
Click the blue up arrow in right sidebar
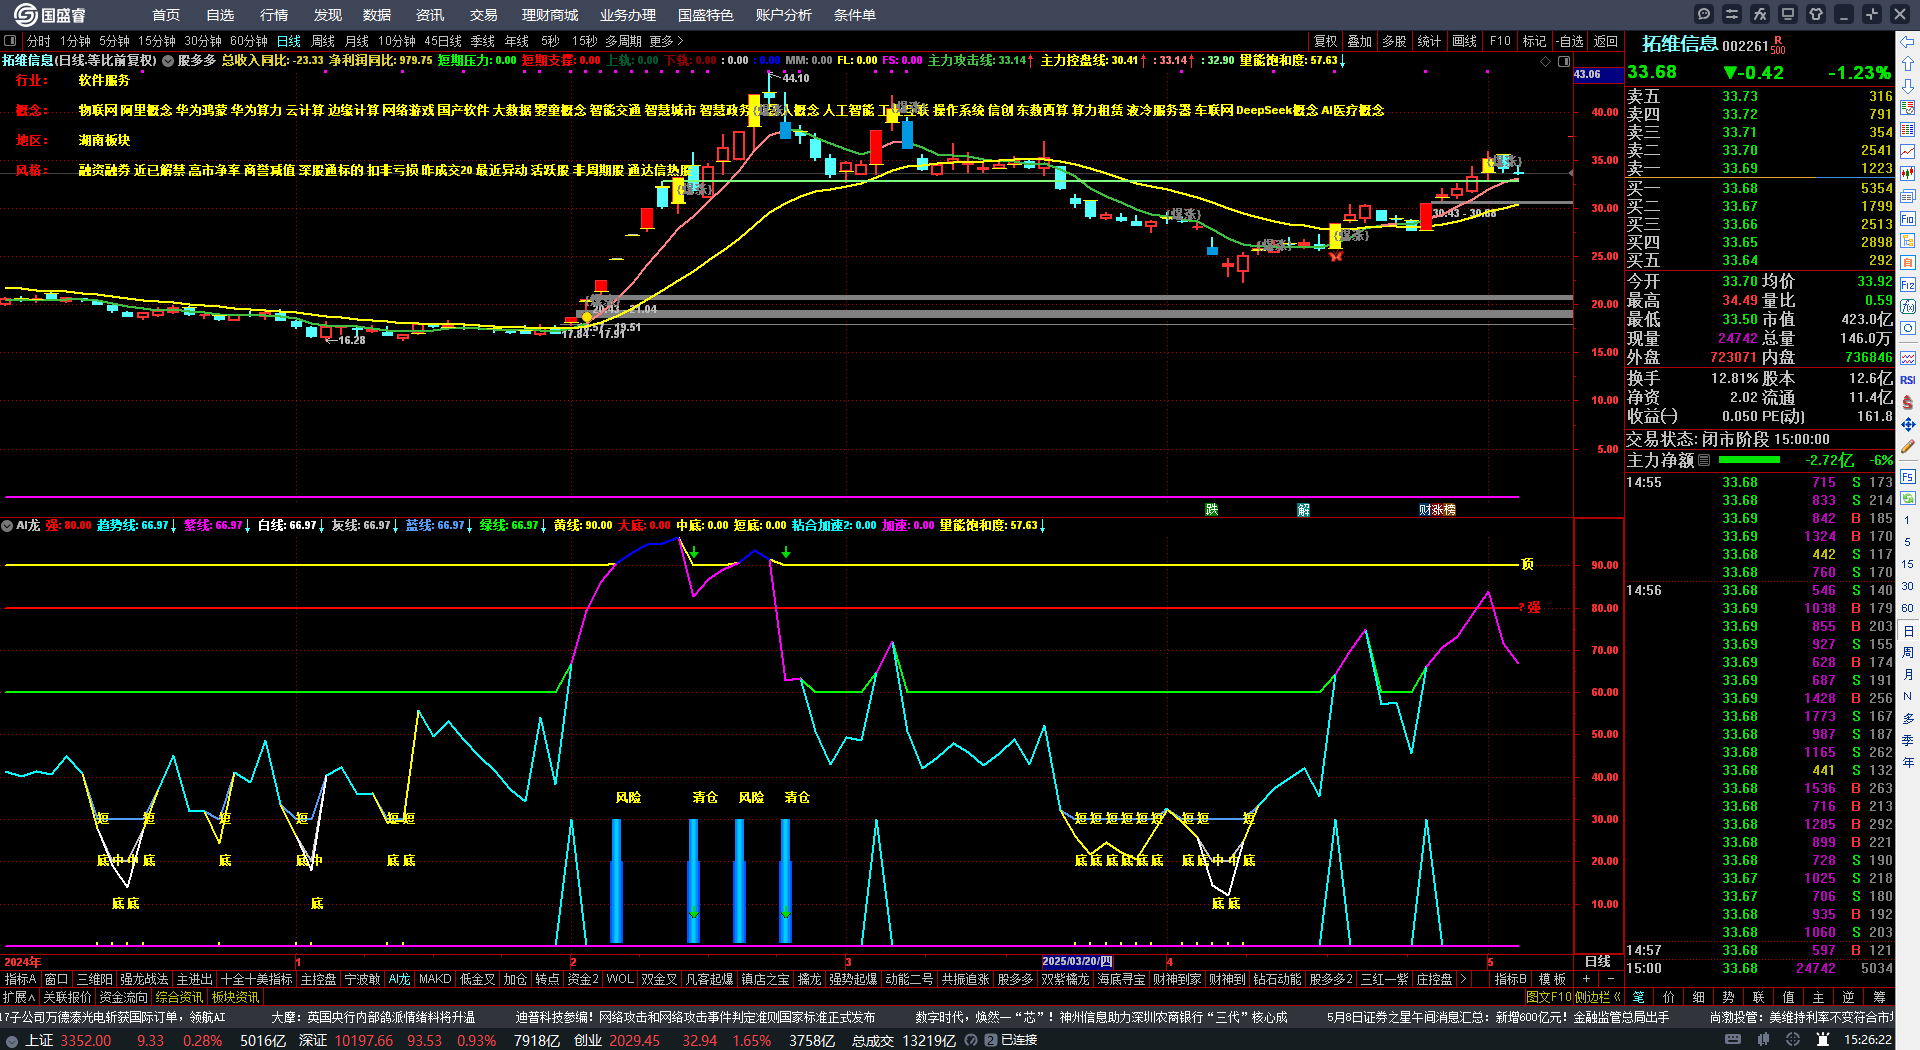(x=1908, y=64)
